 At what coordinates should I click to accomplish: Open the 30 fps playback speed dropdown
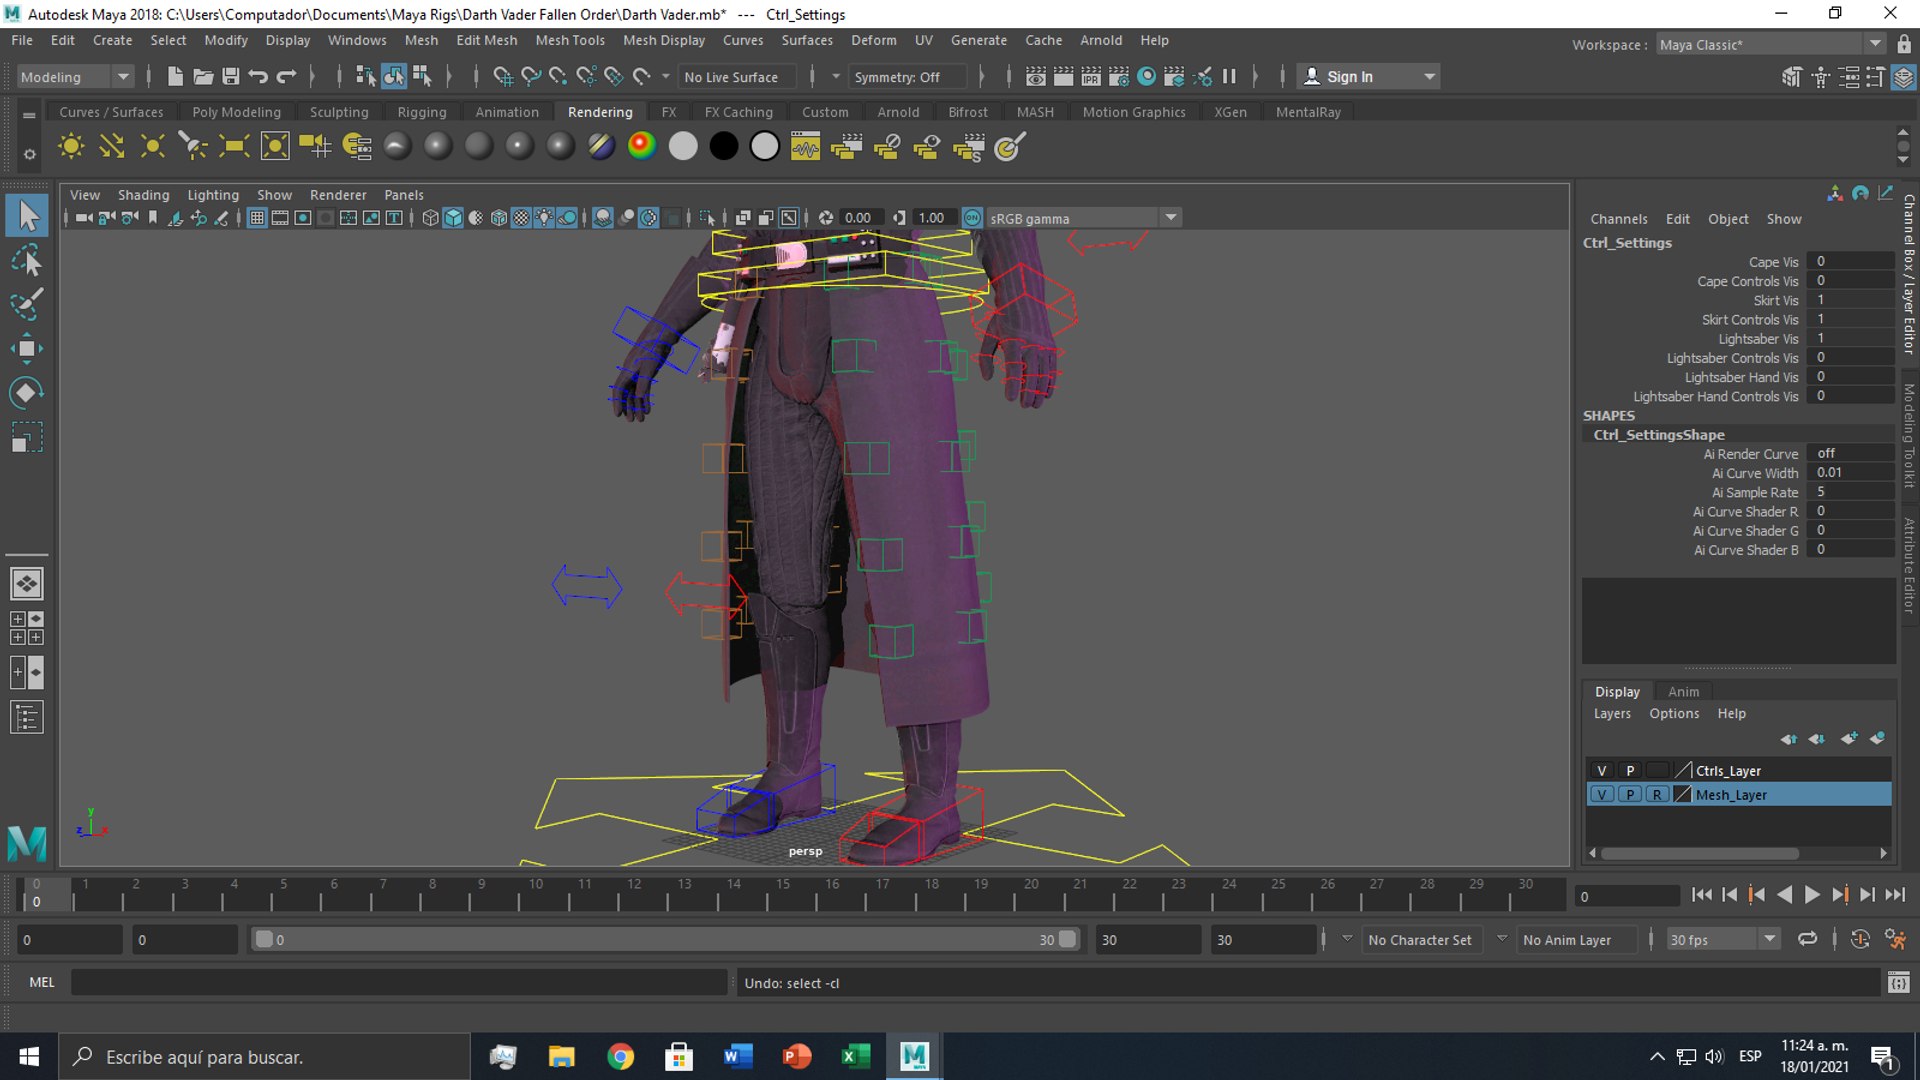click(x=1722, y=939)
